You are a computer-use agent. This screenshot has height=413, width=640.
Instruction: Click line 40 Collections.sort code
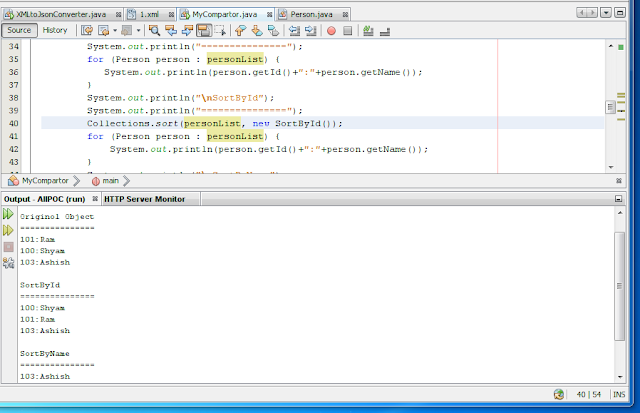pos(214,123)
